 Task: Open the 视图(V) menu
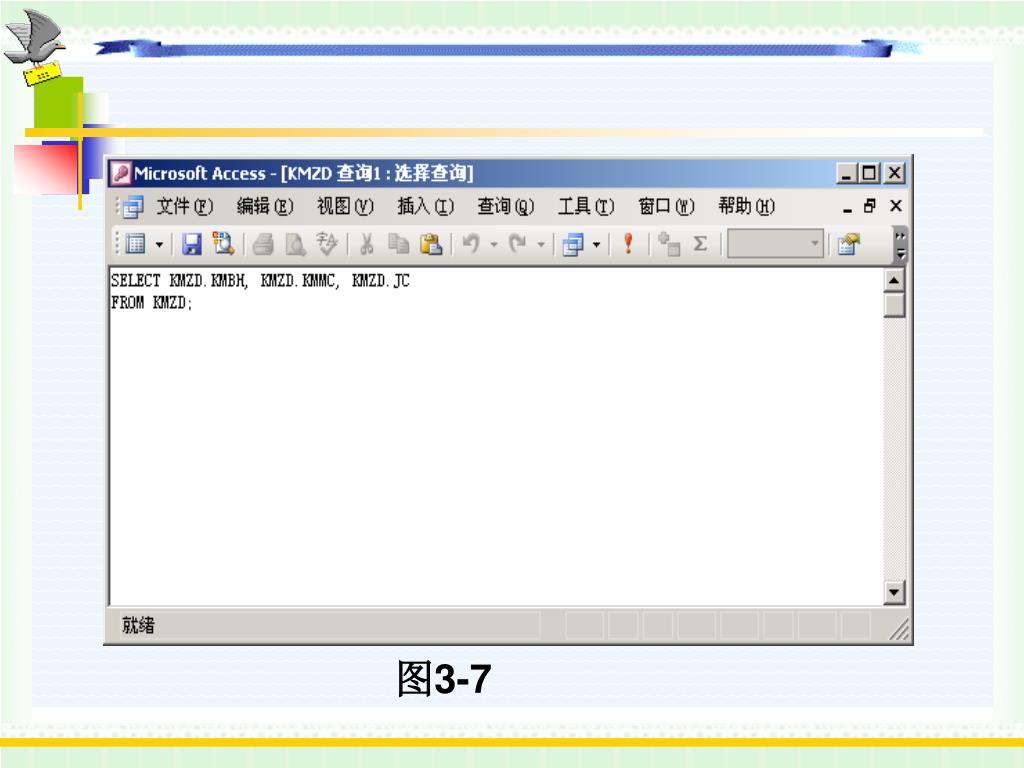[x=345, y=206]
